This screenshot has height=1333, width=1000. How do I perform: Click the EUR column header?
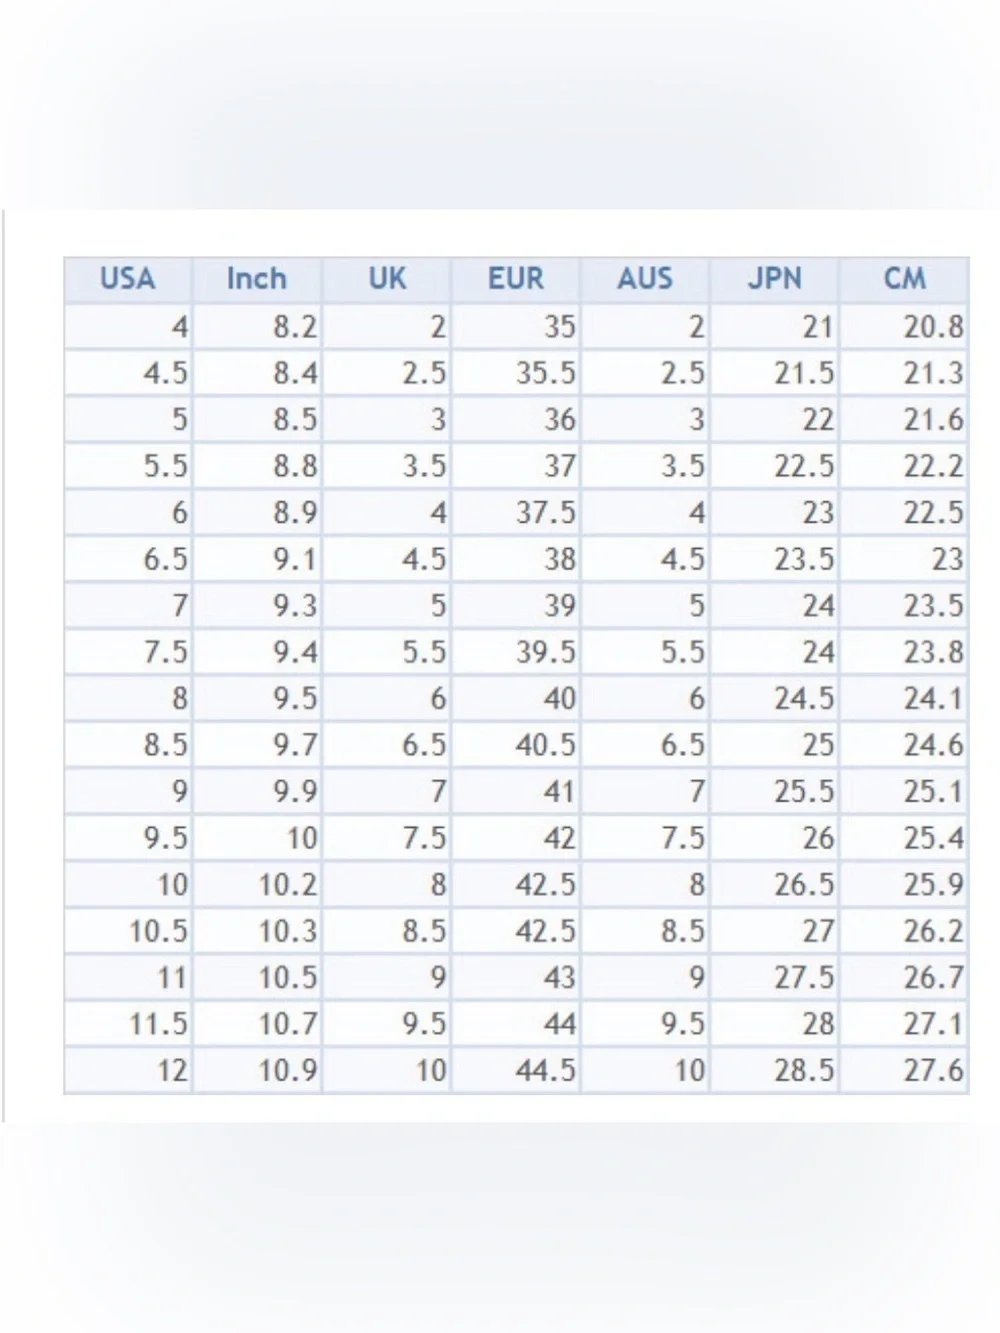click(516, 279)
